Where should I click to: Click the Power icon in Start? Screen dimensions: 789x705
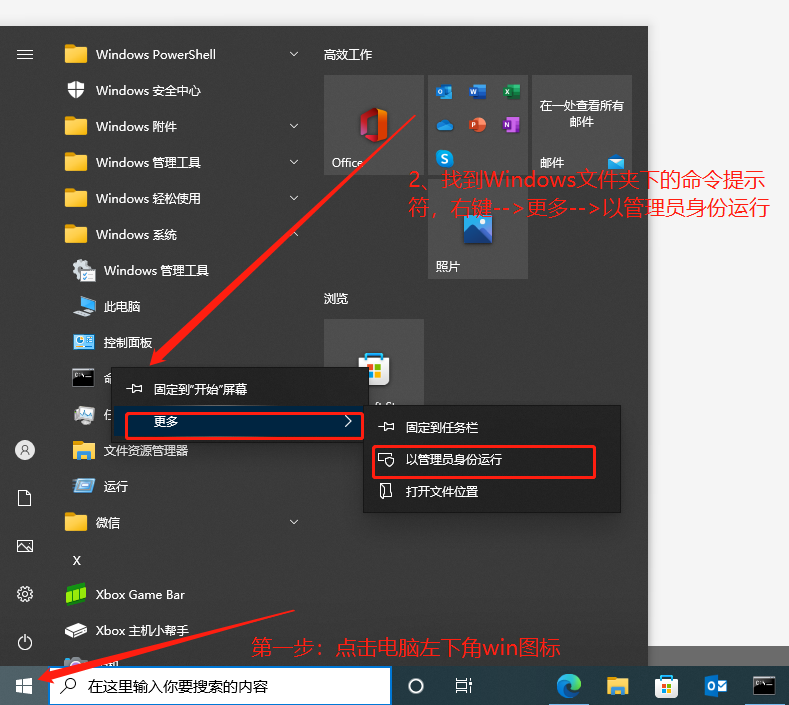pyautogui.click(x=25, y=643)
